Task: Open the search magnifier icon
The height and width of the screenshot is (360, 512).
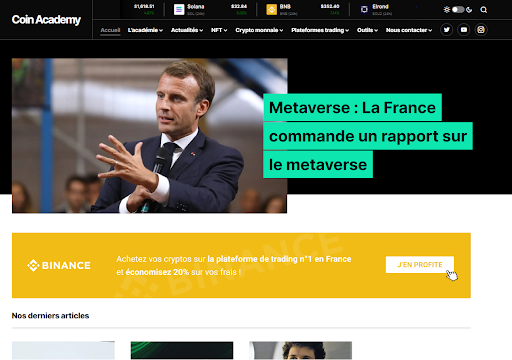Action: pyautogui.click(x=484, y=10)
